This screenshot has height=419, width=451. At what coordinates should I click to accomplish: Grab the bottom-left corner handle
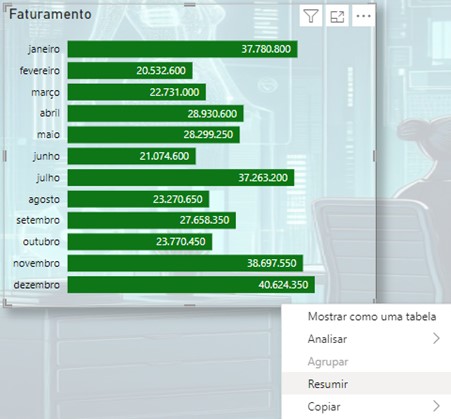tap(6, 304)
